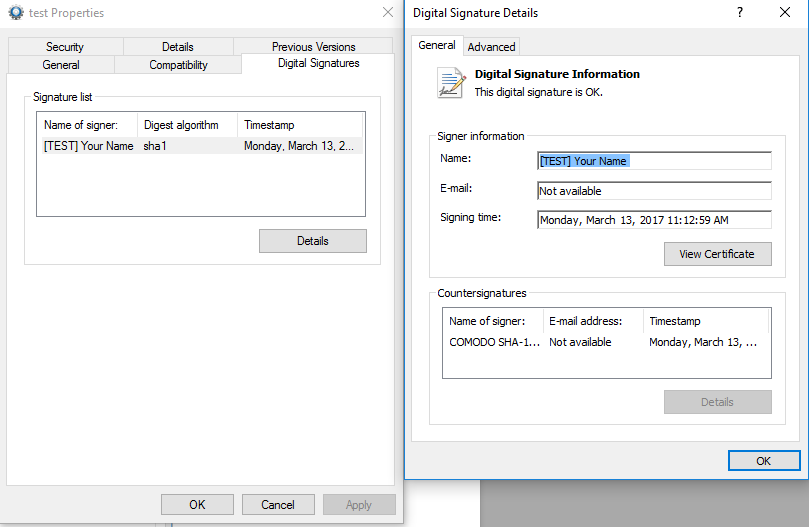The image size is (809, 527).
Task: Select the COMODO SHA-1 countersignature row
Action: click(x=606, y=342)
